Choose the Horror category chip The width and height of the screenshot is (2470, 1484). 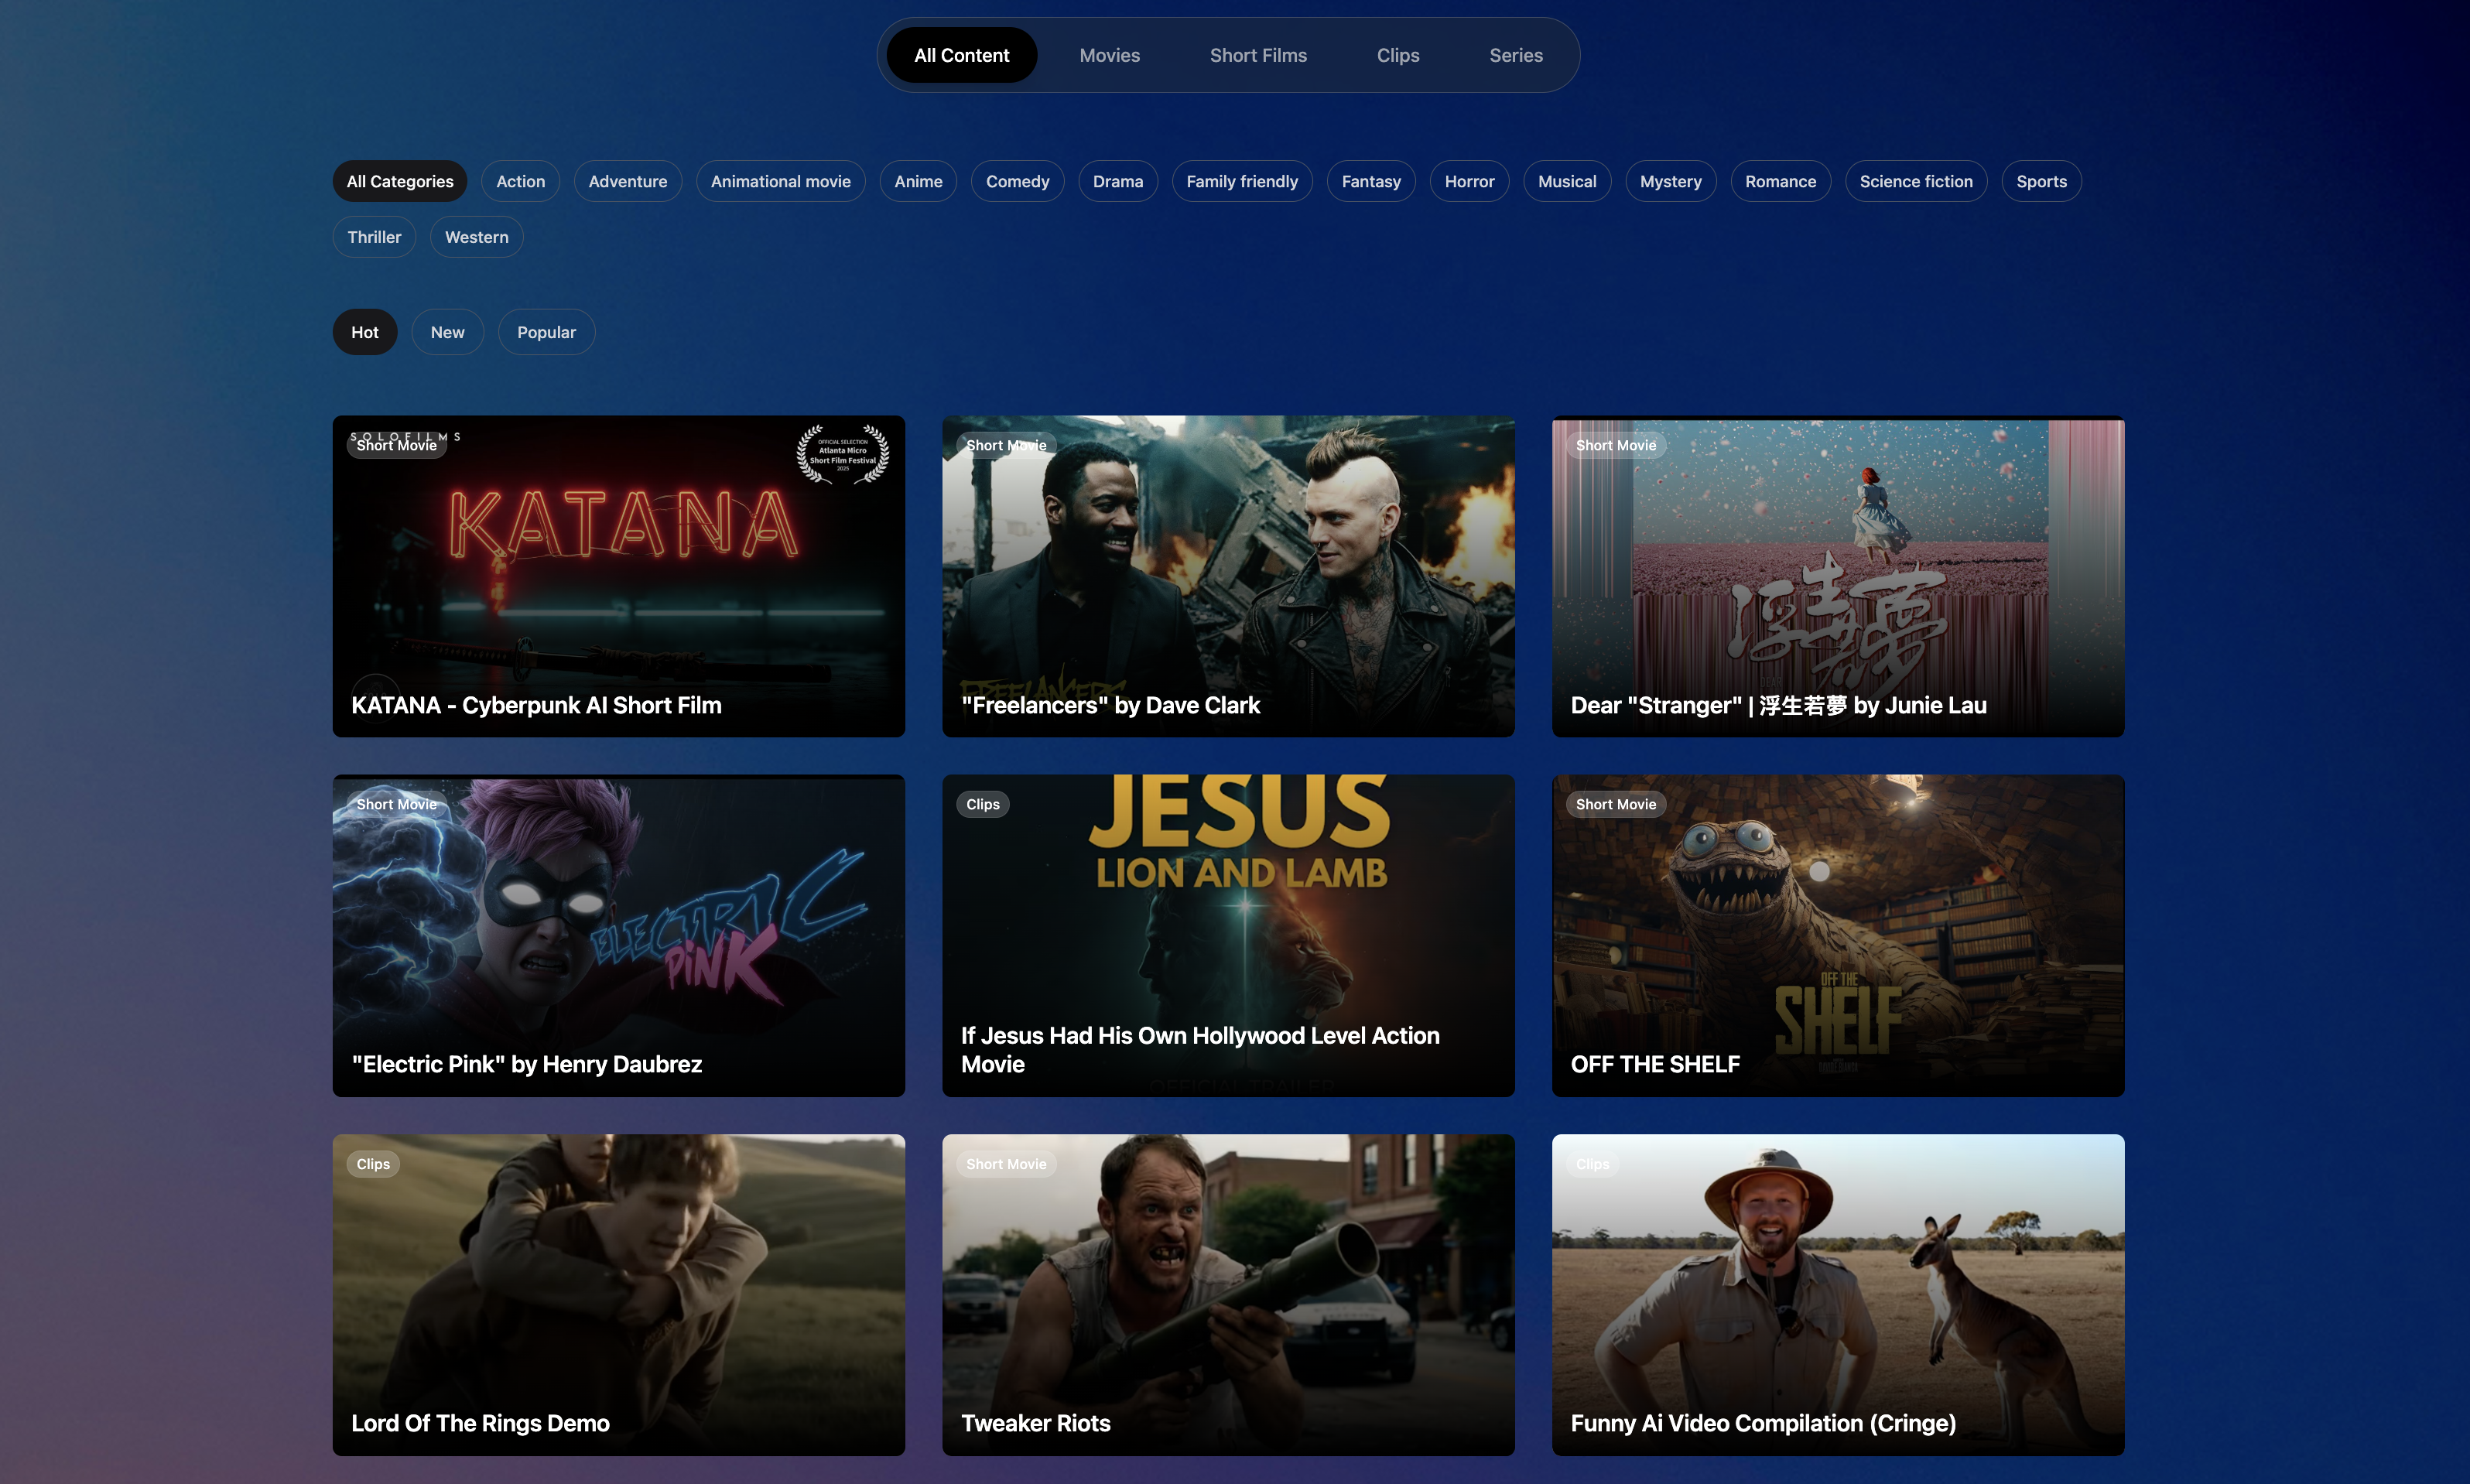(1469, 181)
